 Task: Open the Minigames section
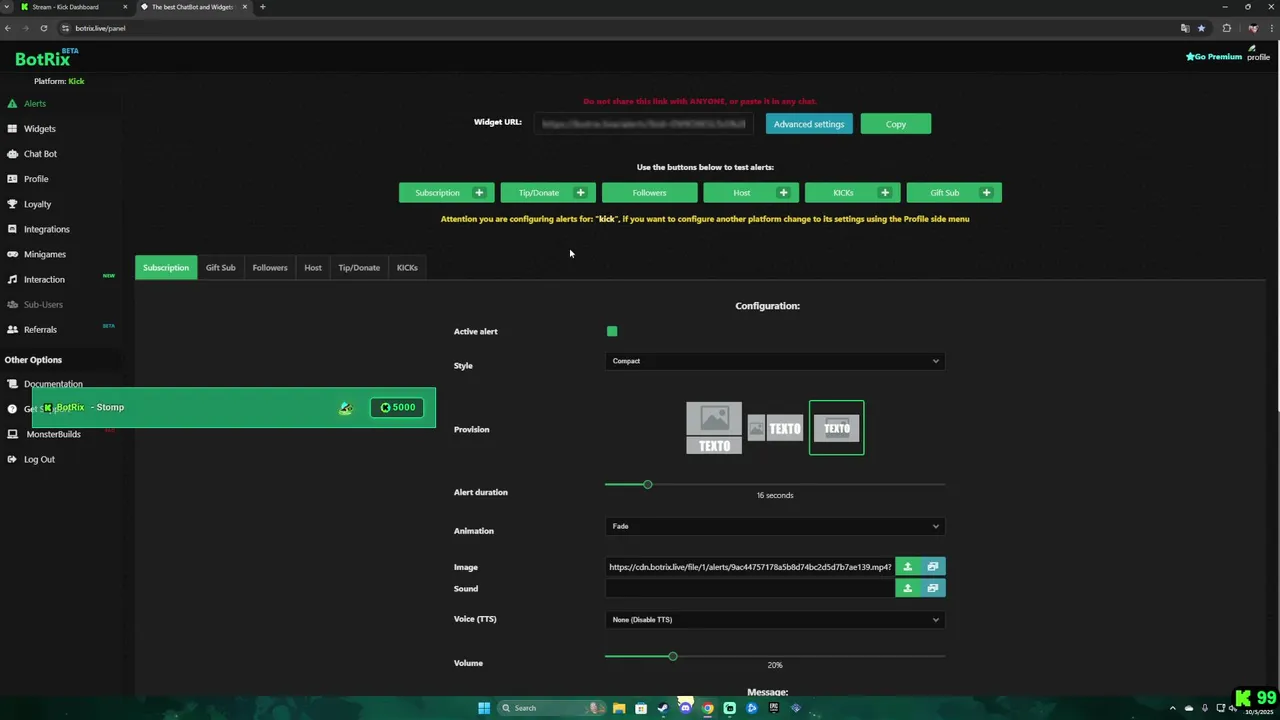point(44,254)
